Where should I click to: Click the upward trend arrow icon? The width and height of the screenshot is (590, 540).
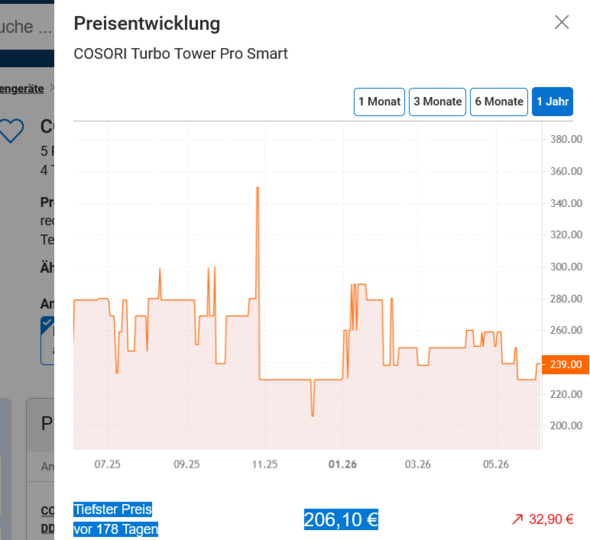pyautogui.click(x=517, y=520)
